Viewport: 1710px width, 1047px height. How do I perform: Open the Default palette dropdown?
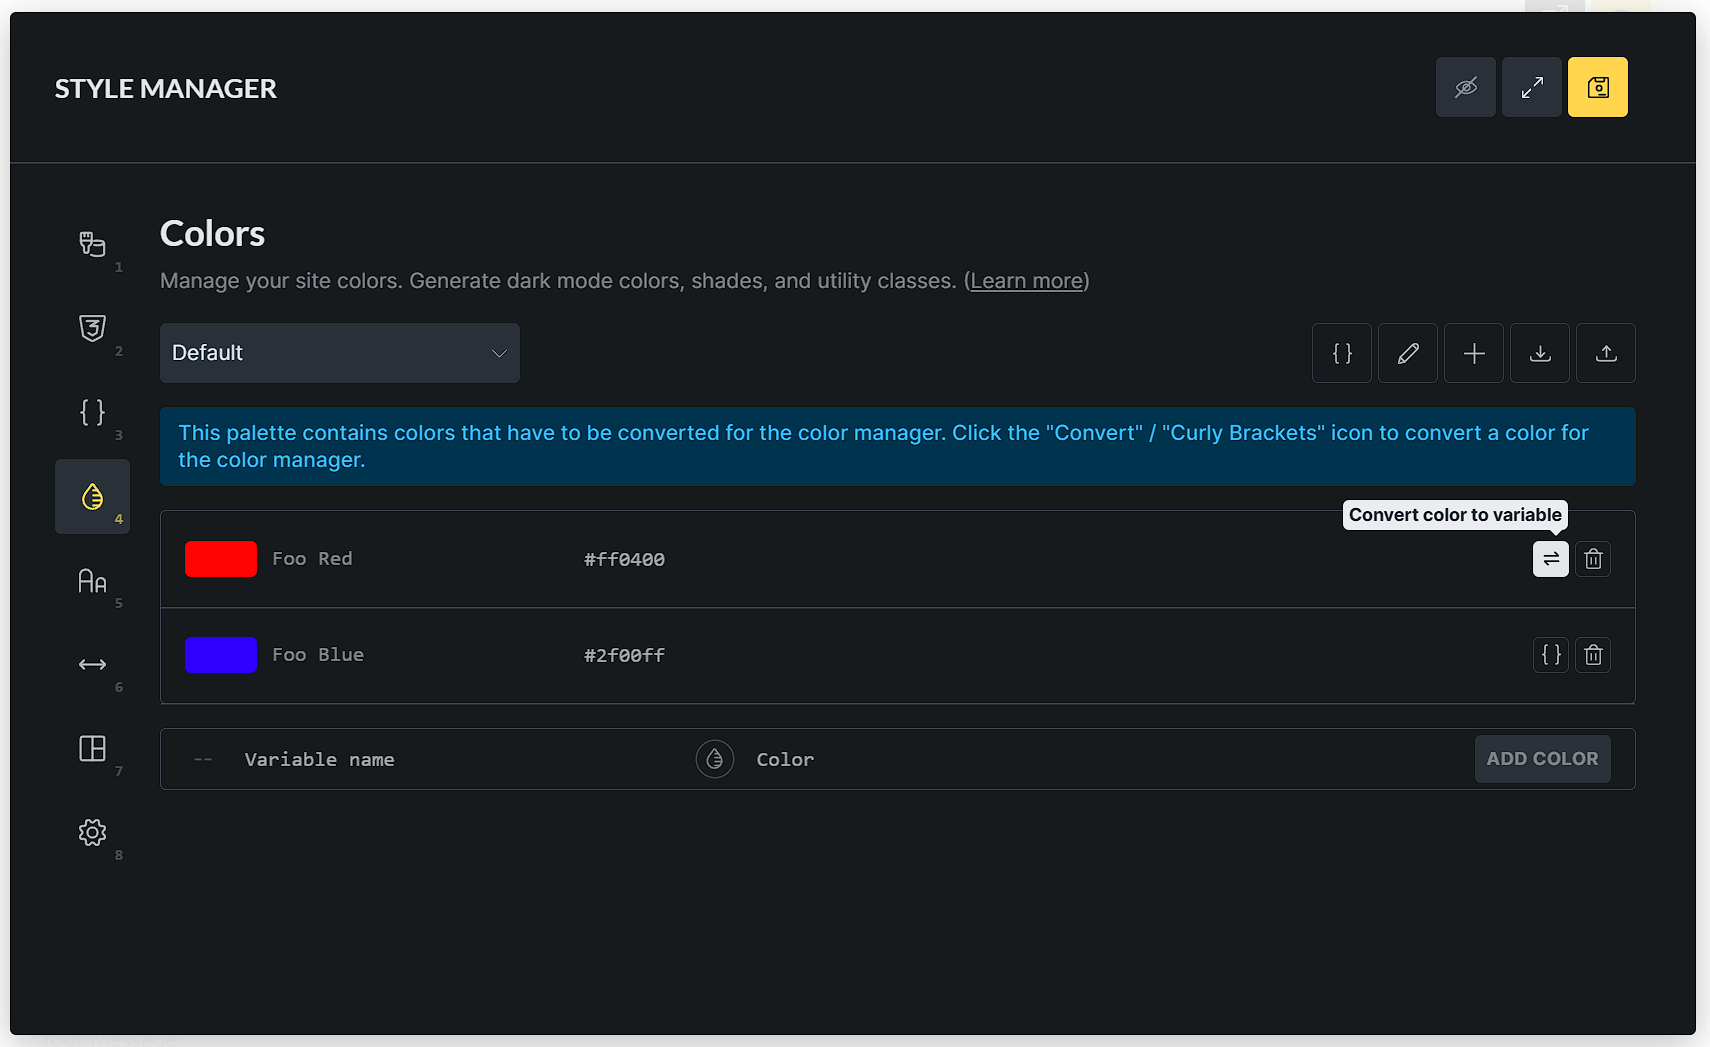(339, 353)
